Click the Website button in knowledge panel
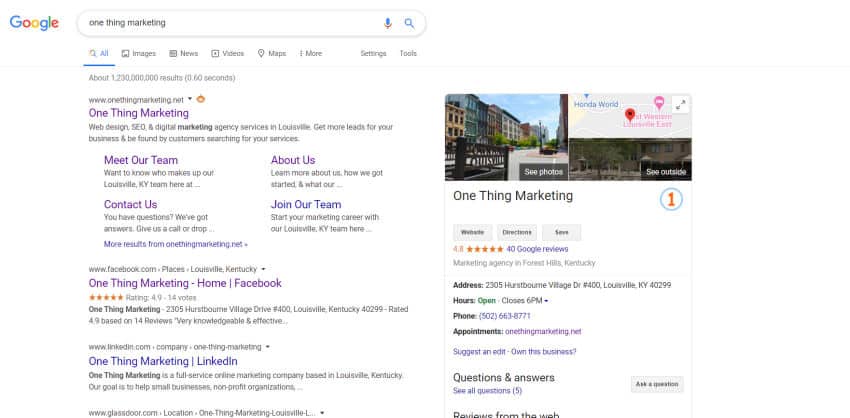The width and height of the screenshot is (850, 418). [472, 233]
